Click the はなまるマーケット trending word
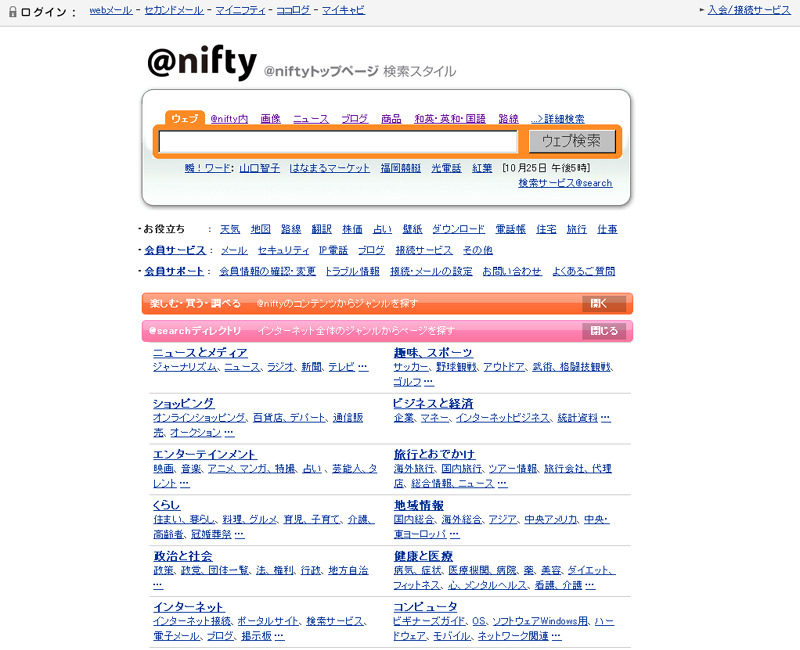 click(x=330, y=168)
